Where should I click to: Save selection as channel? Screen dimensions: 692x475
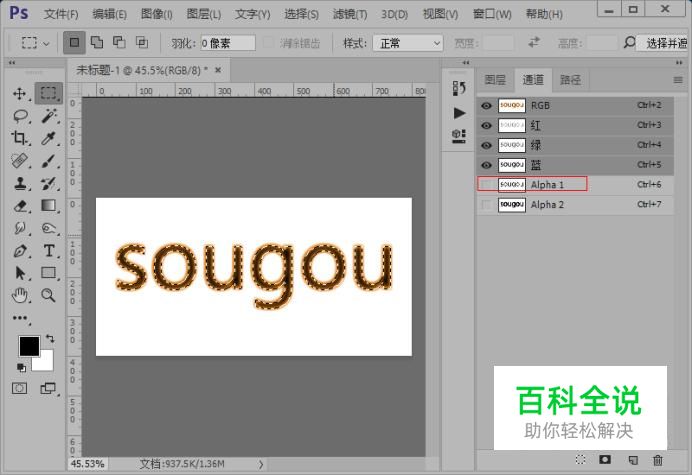pos(605,460)
